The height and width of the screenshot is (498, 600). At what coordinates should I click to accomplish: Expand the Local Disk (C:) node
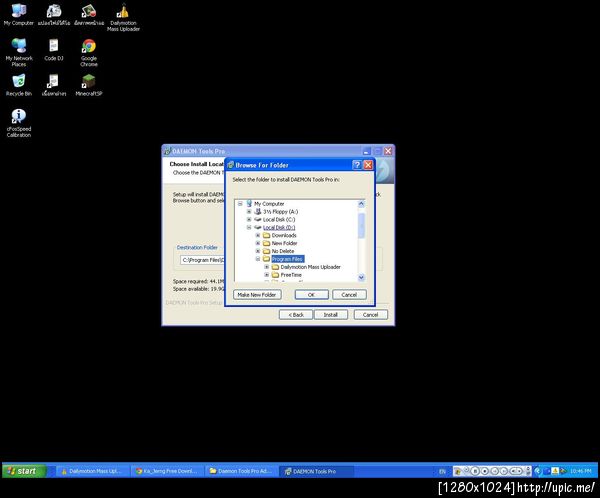click(x=249, y=220)
